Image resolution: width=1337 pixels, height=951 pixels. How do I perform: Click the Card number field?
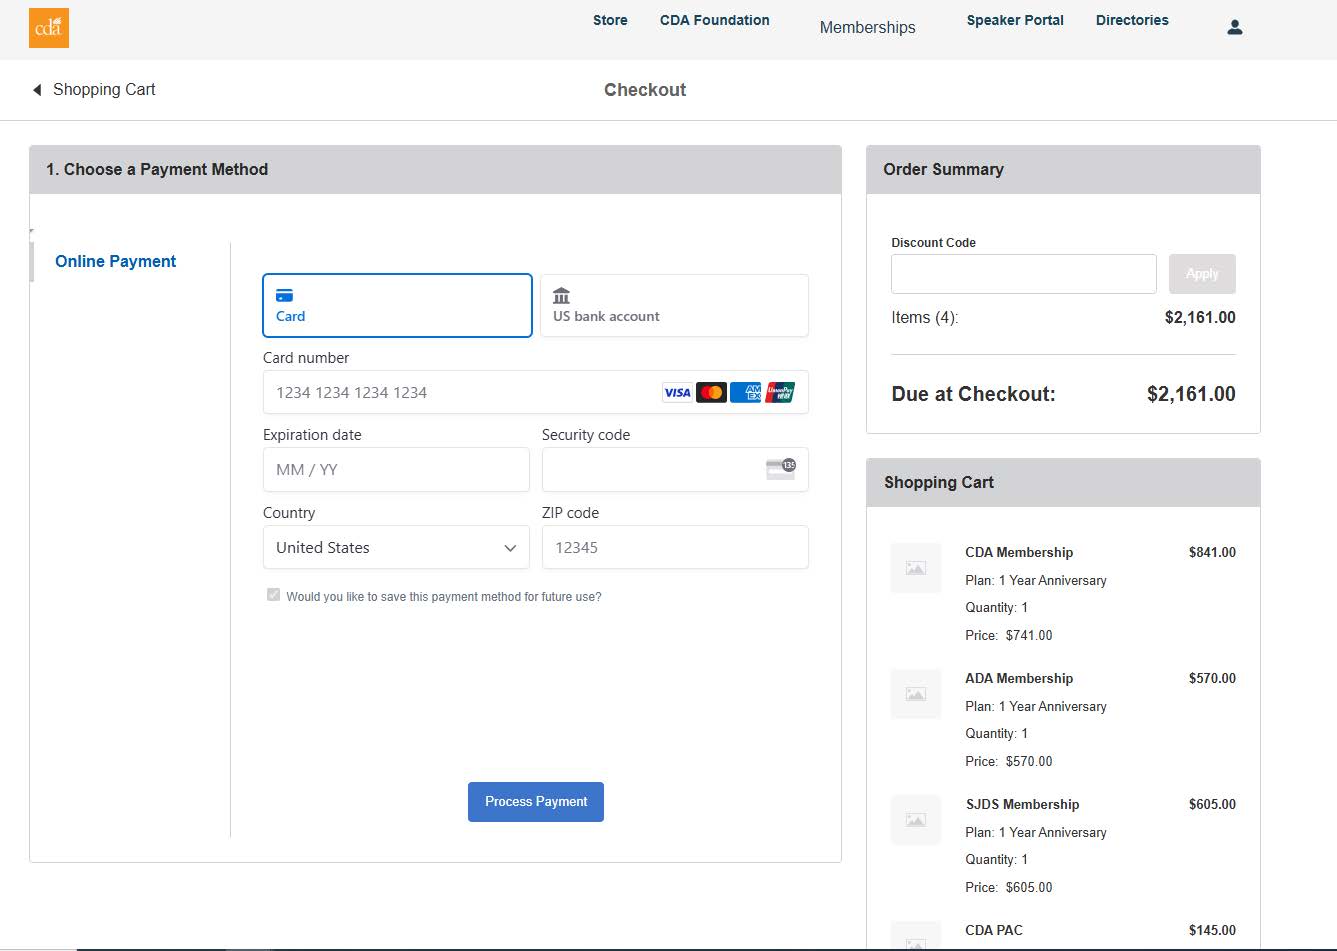coord(536,393)
